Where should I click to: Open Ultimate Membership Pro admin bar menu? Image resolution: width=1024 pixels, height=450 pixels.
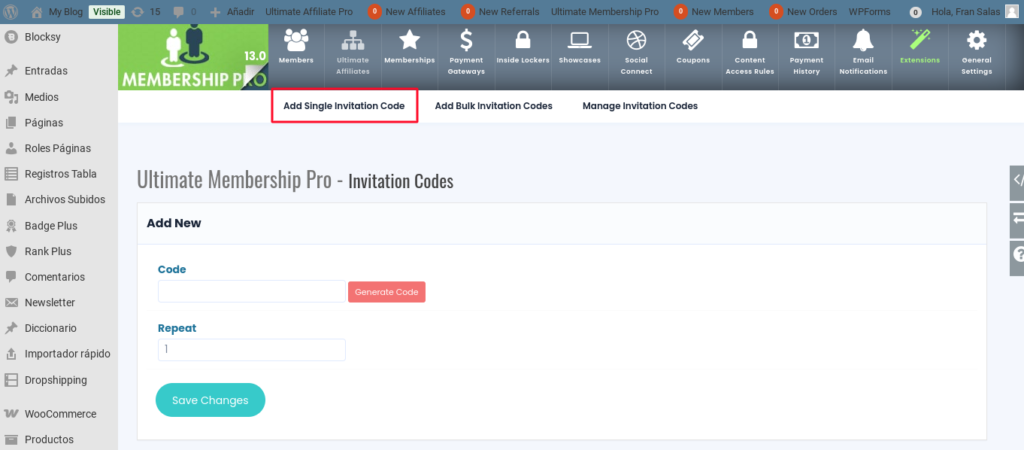pyautogui.click(x=605, y=12)
